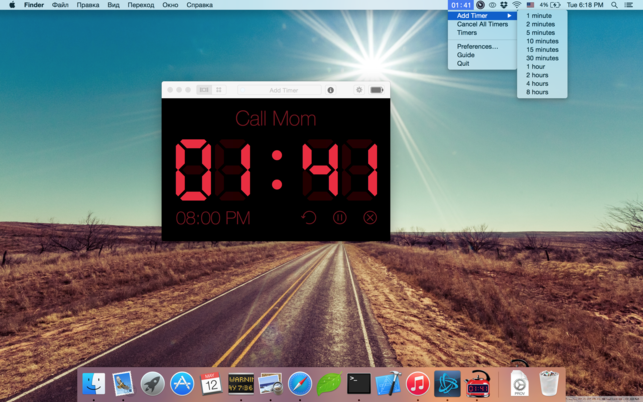The width and height of the screenshot is (643, 402).
Task: Open App Store from the Dock
Action: point(182,384)
